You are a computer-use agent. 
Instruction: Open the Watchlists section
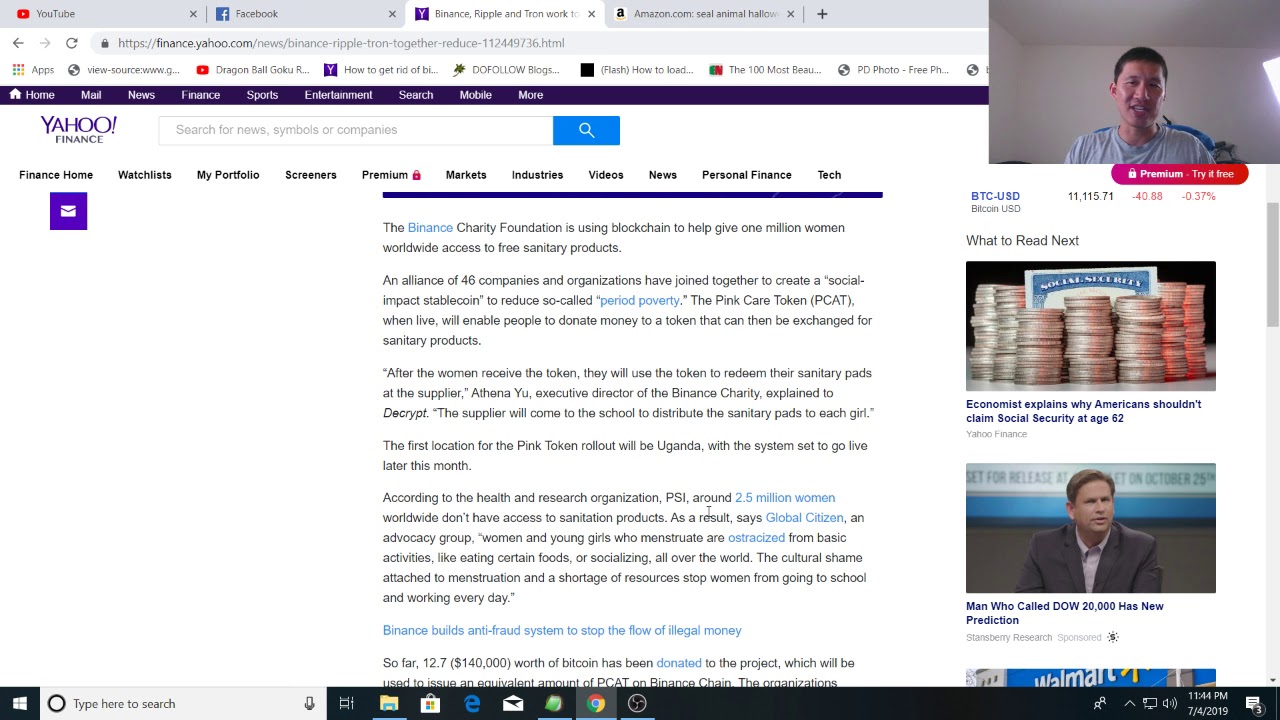coord(145,175)
